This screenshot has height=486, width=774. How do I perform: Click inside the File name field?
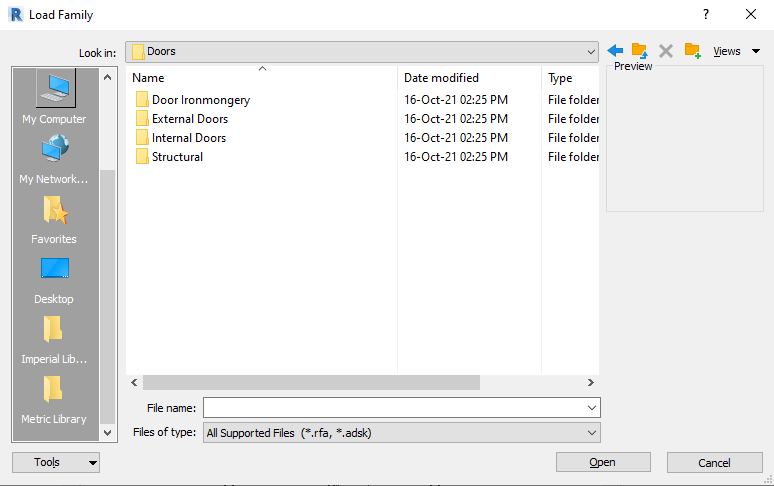point(394,408)
